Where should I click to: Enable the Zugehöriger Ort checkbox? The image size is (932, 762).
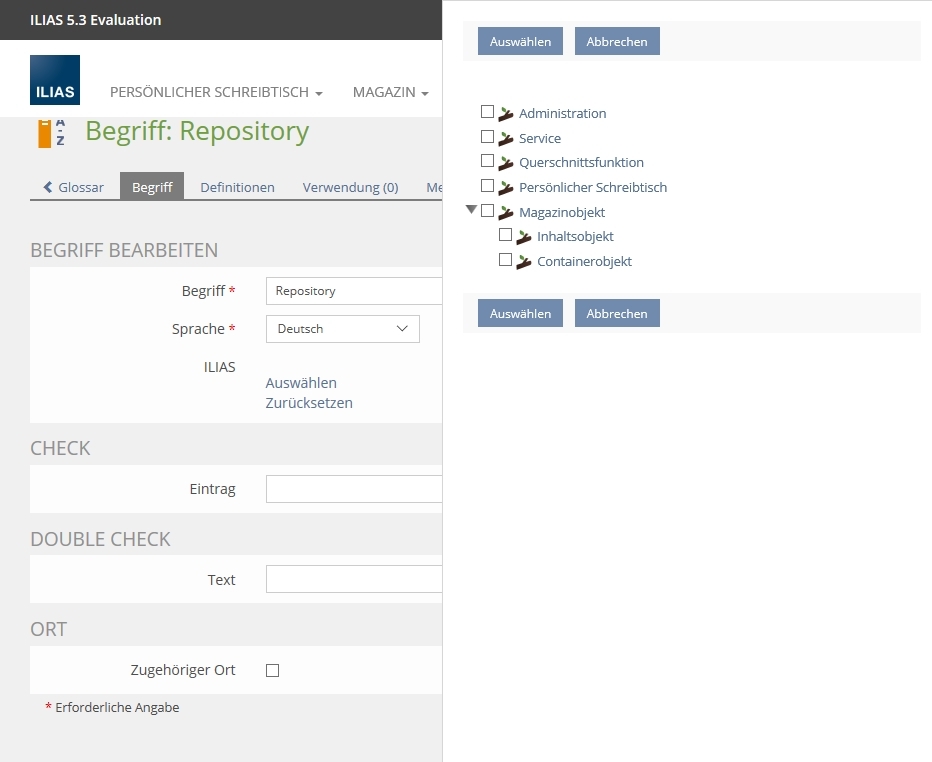(272, 671)
